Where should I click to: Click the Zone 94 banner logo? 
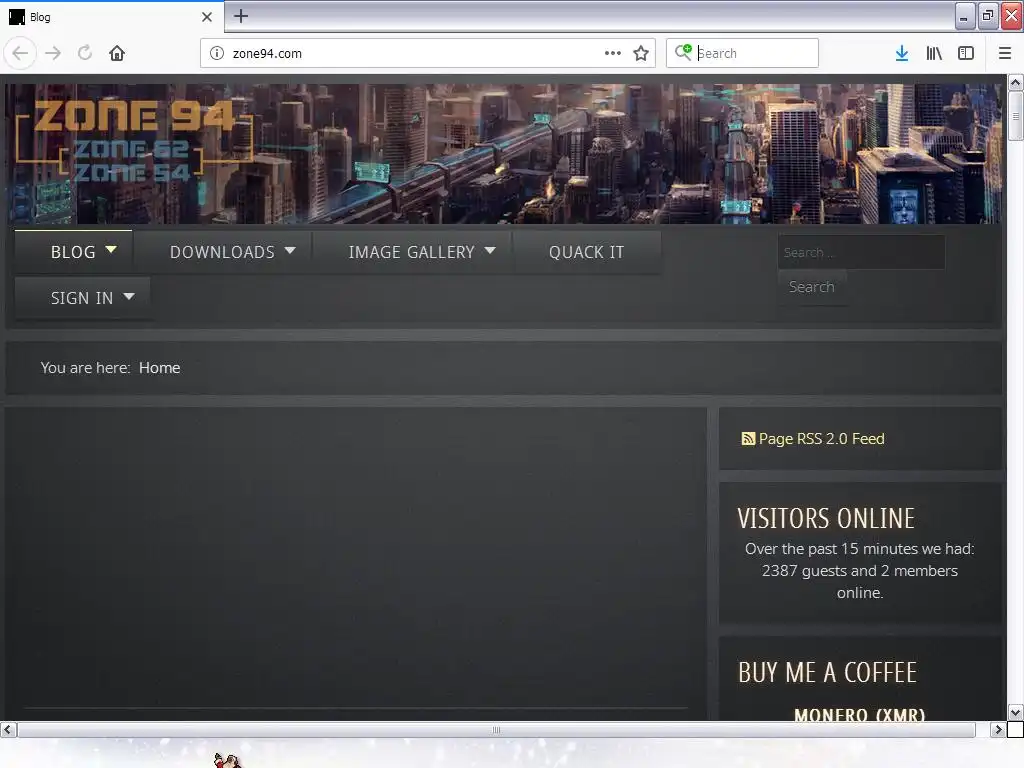coord(134,139)
